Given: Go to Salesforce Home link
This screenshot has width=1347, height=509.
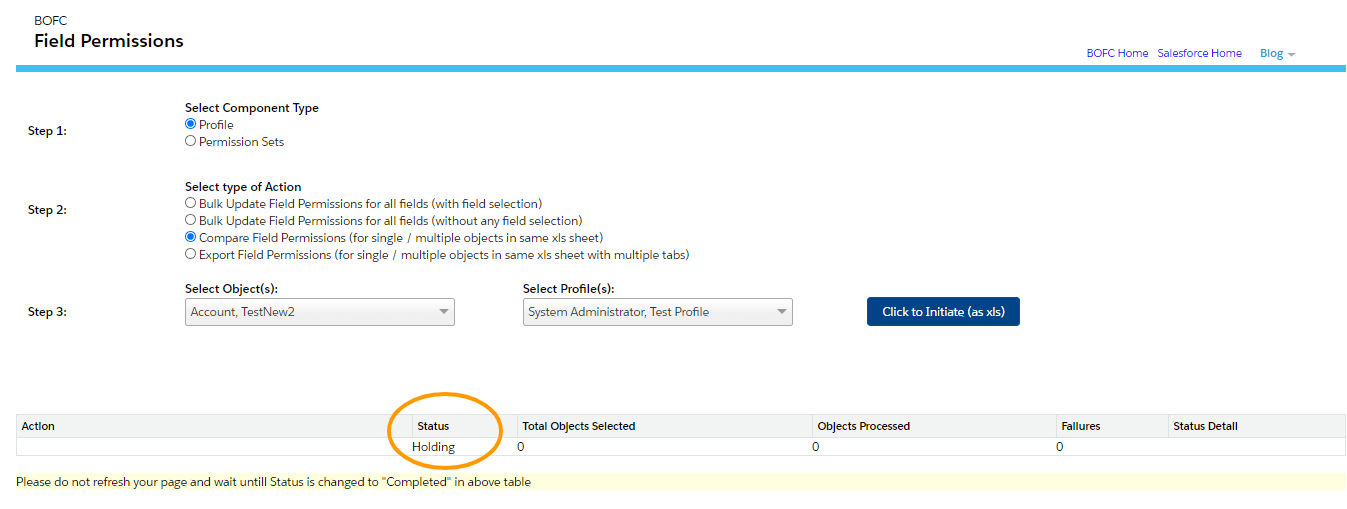Looking at the screenshot, I should tap(1199, 53).
